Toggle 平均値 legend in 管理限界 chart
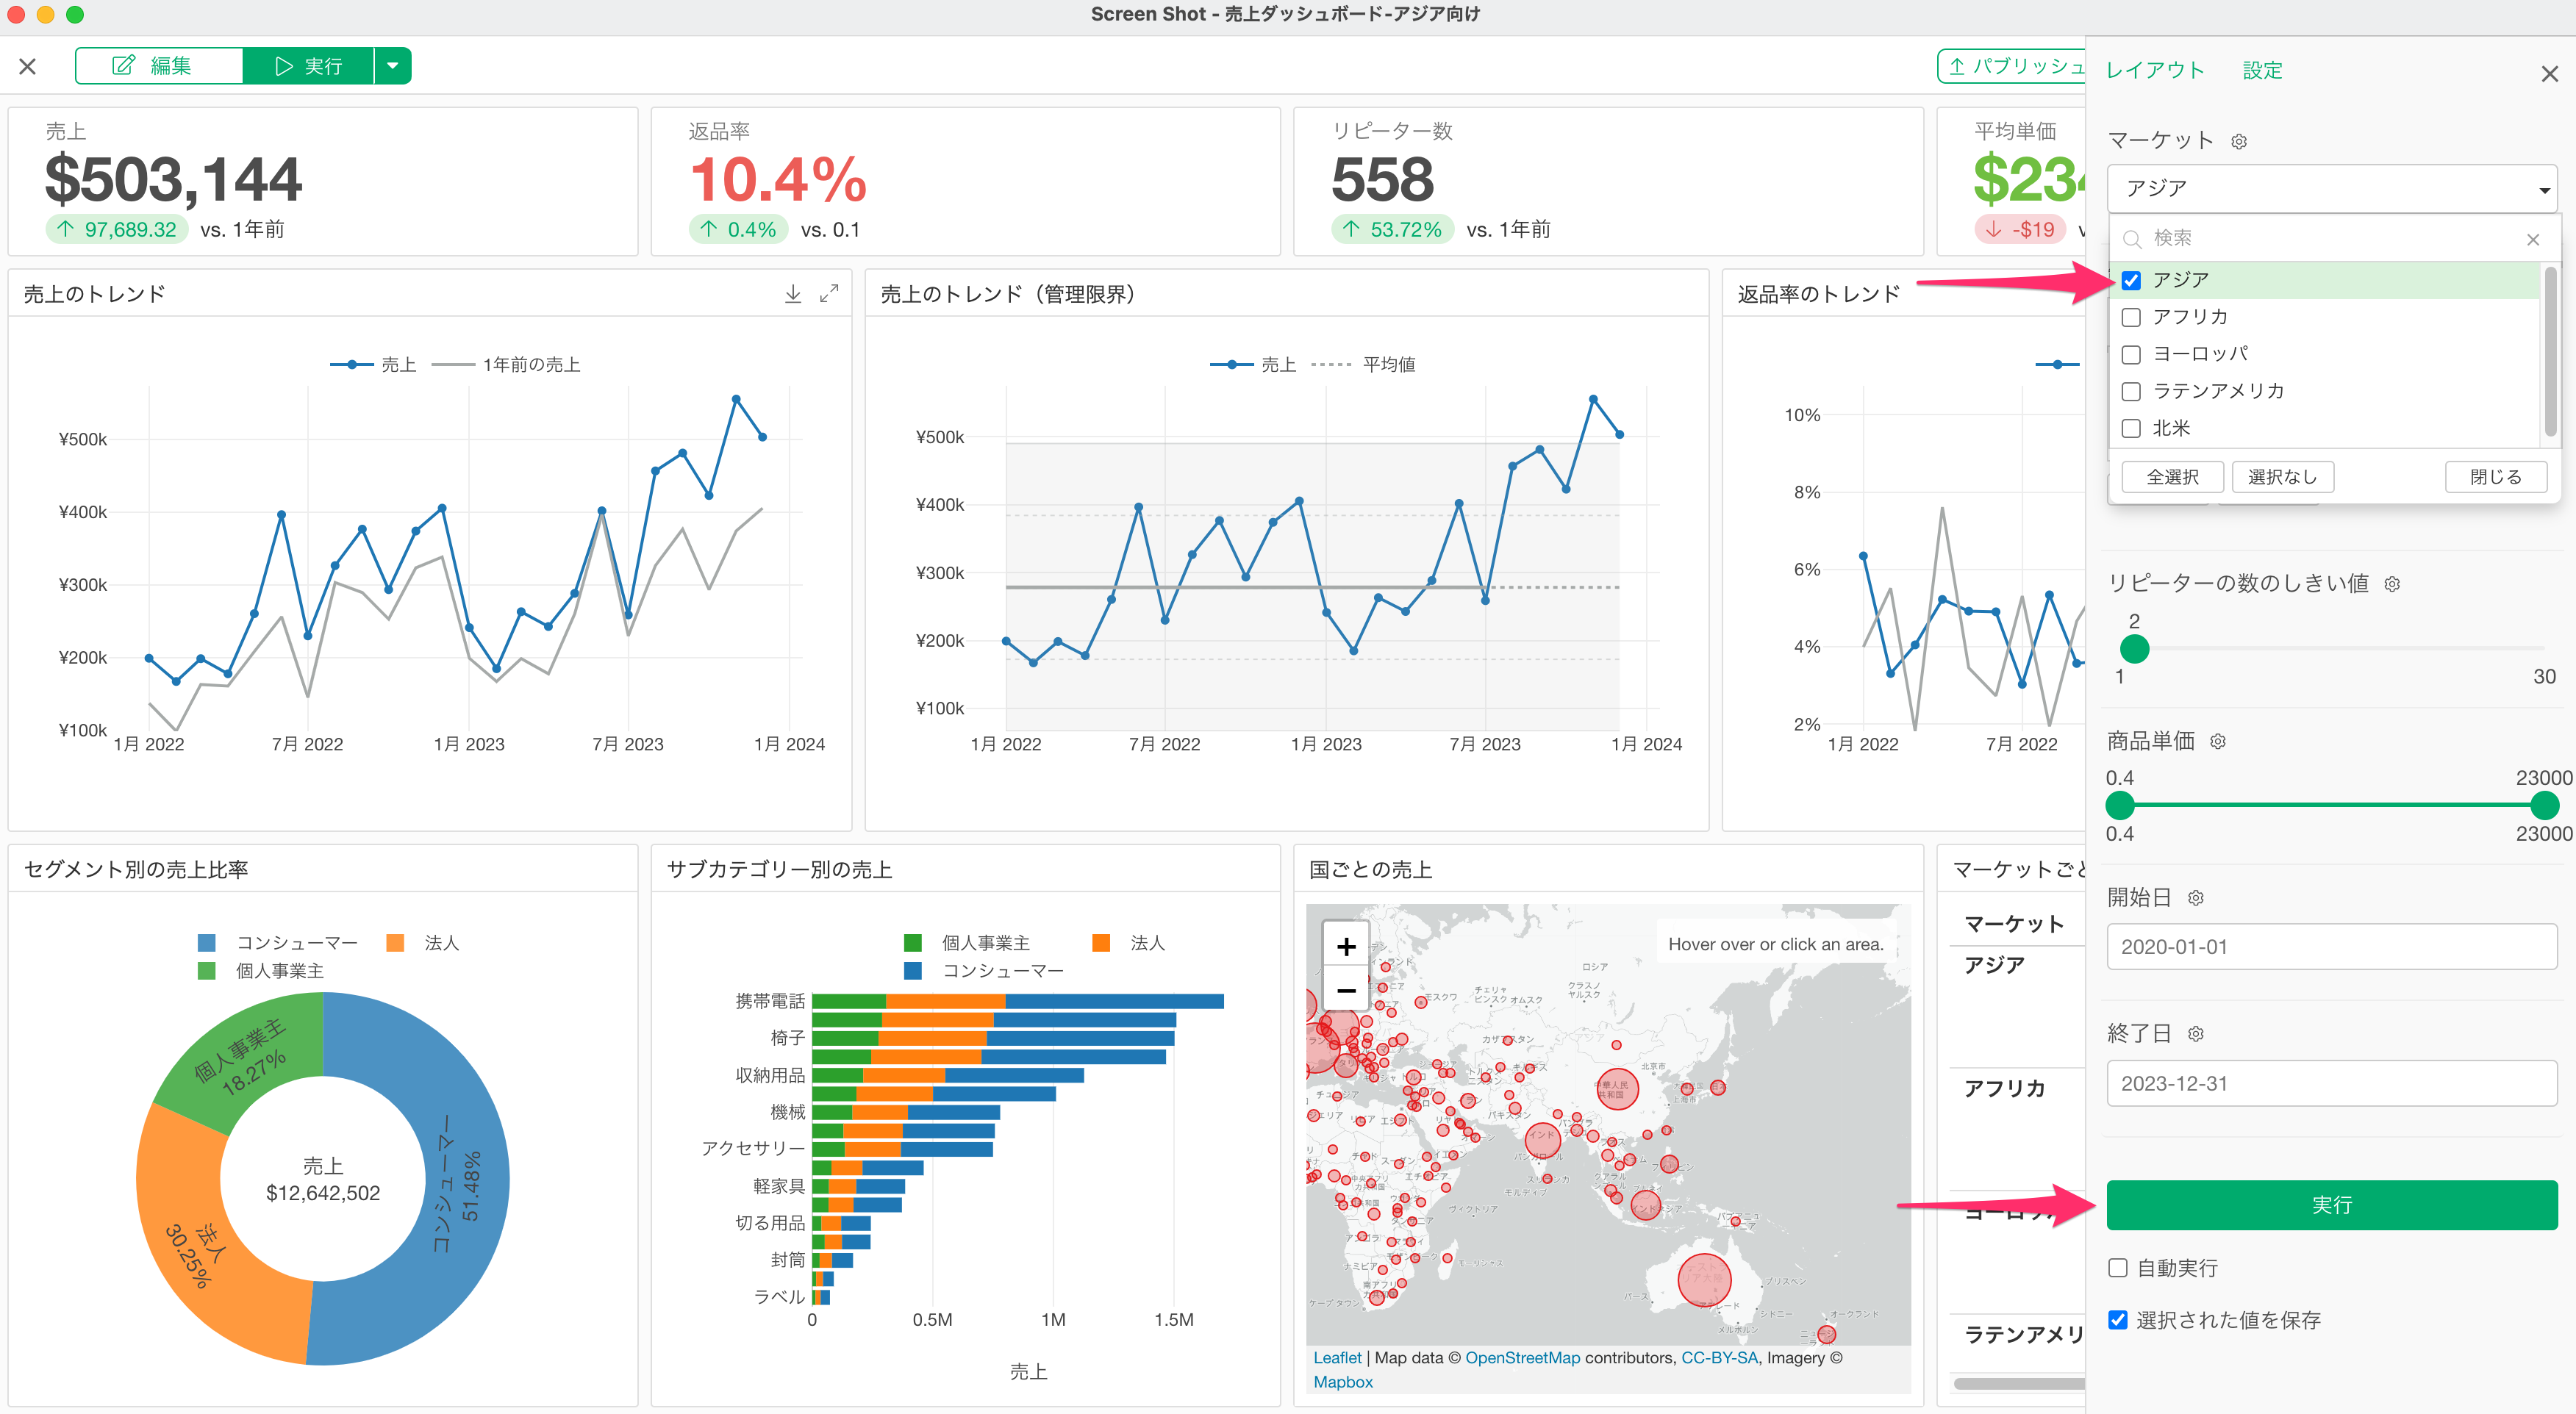Image resolution: width=2576 pixels, height=1414 pixels. point(1362,365)
